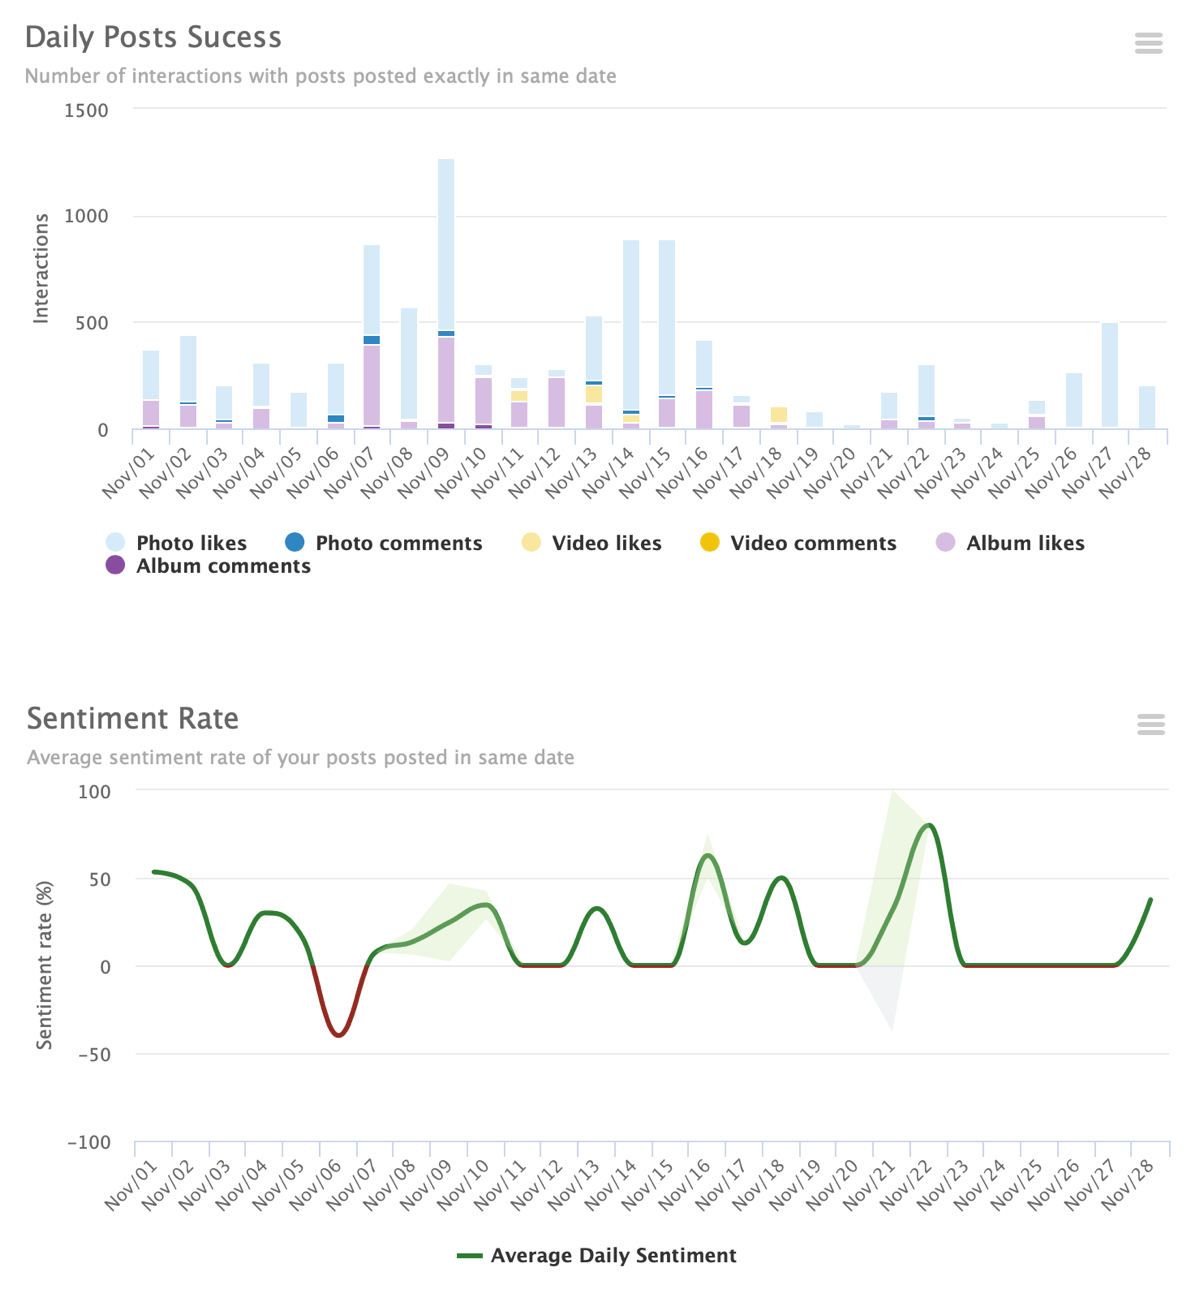Click the tallest bar on Nov/09
Screen dimensions: 1200x1290
pos(446,245)
